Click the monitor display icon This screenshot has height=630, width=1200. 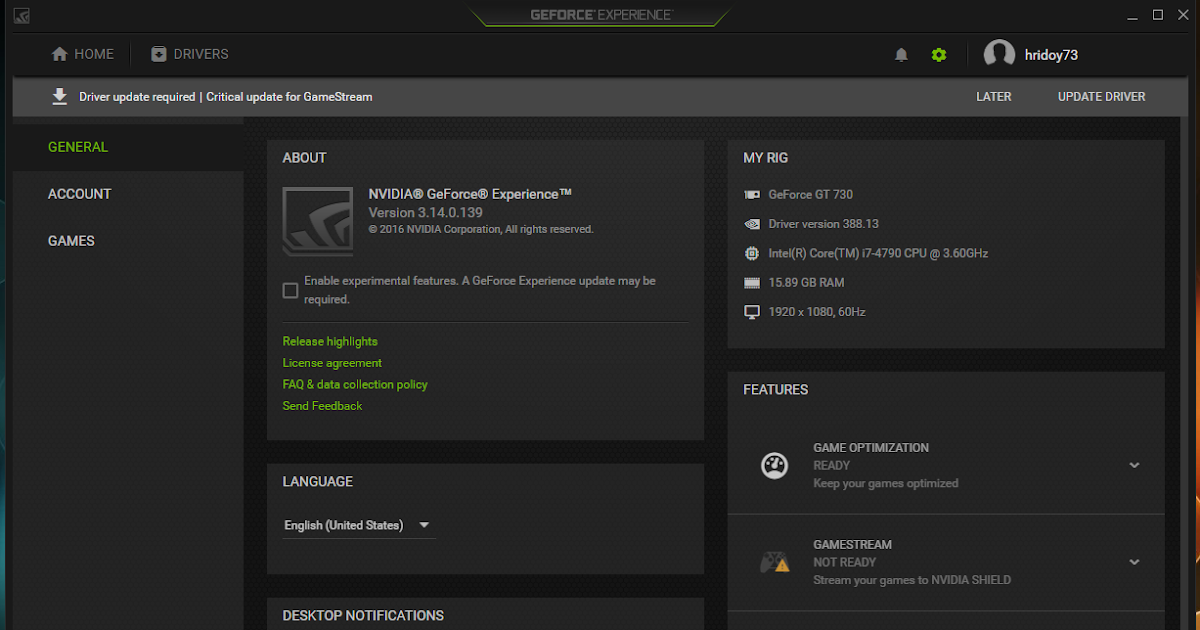click(752, 312)
